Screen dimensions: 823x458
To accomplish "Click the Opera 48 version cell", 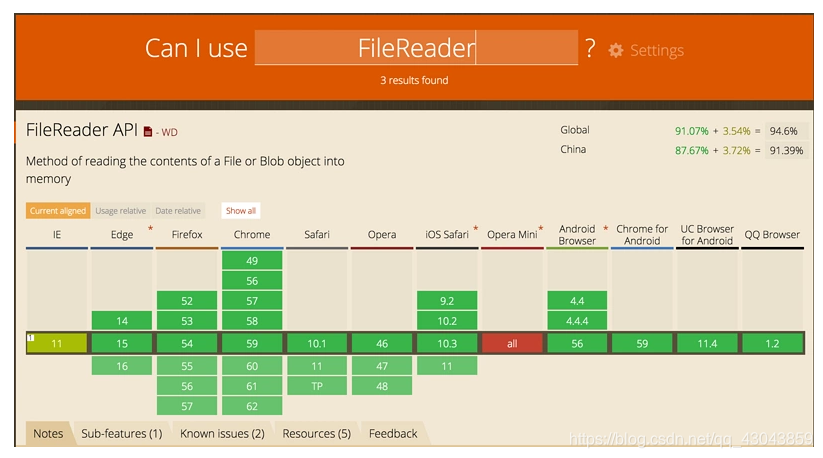I will coord(382,386).
